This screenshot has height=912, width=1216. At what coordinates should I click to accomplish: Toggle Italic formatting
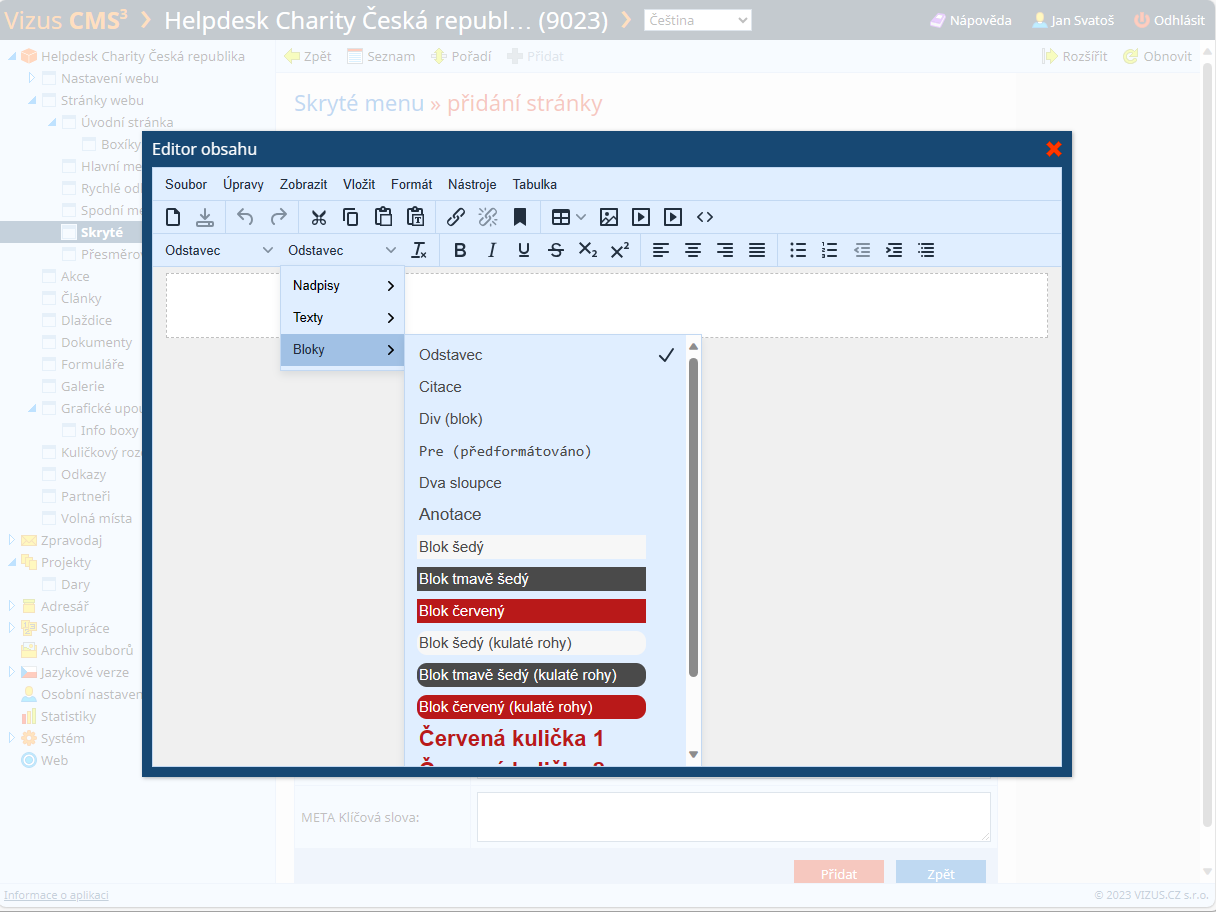tap(492, 250)
